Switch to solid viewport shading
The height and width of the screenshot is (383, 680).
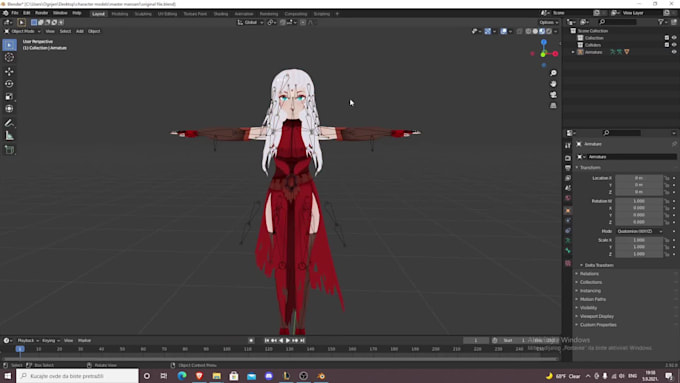pos(535,31)
